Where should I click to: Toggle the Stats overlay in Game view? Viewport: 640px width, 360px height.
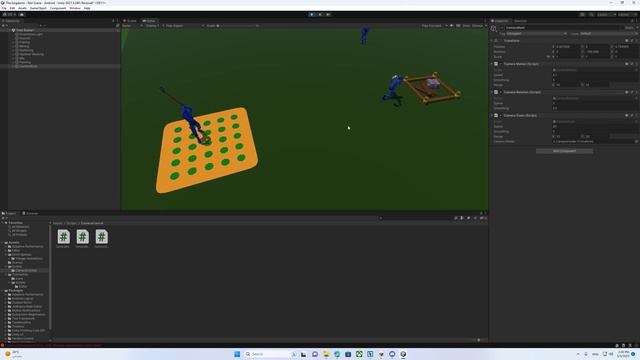pyautogui.click(x=466, y=25)
